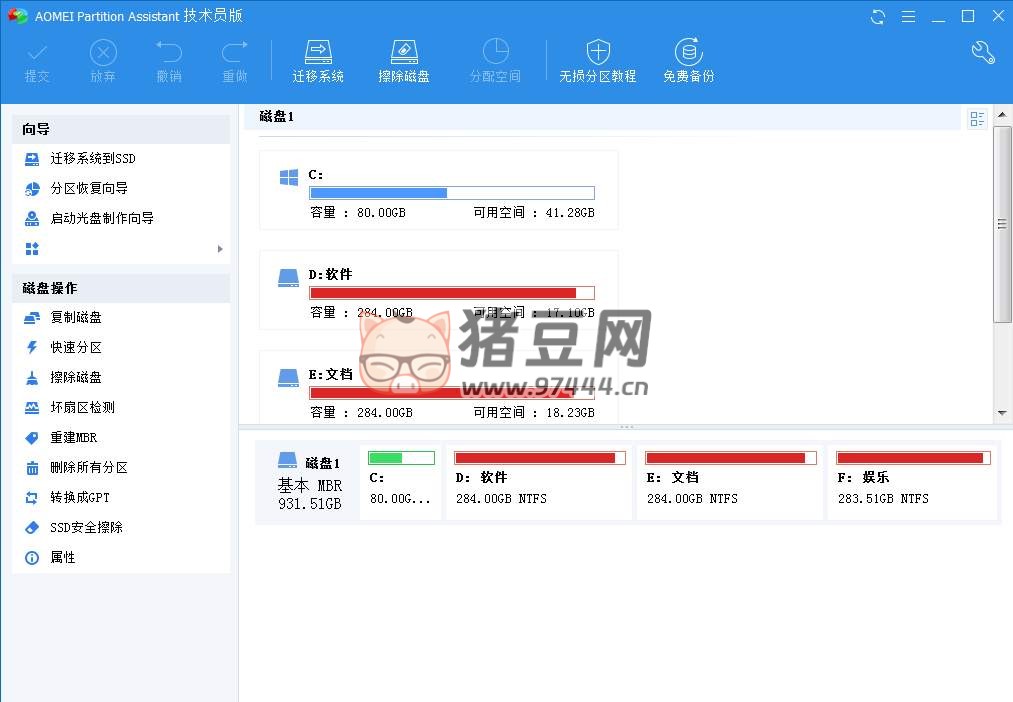The image size is (1013, 702).
Task: Expand the more wizards arrow
Action: pyautogui.click(x=220, y=249)
